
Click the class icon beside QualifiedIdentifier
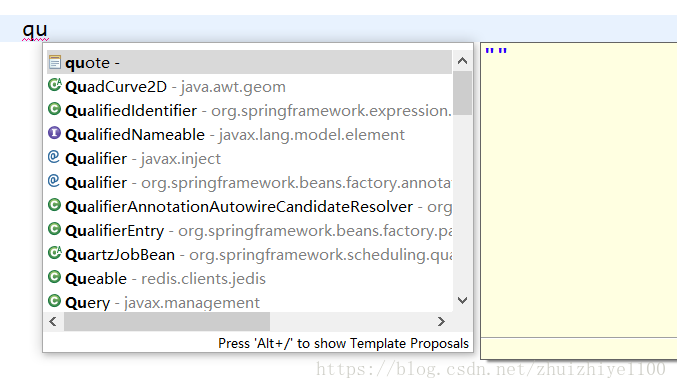pyautogui.click(x=54, y=109)
